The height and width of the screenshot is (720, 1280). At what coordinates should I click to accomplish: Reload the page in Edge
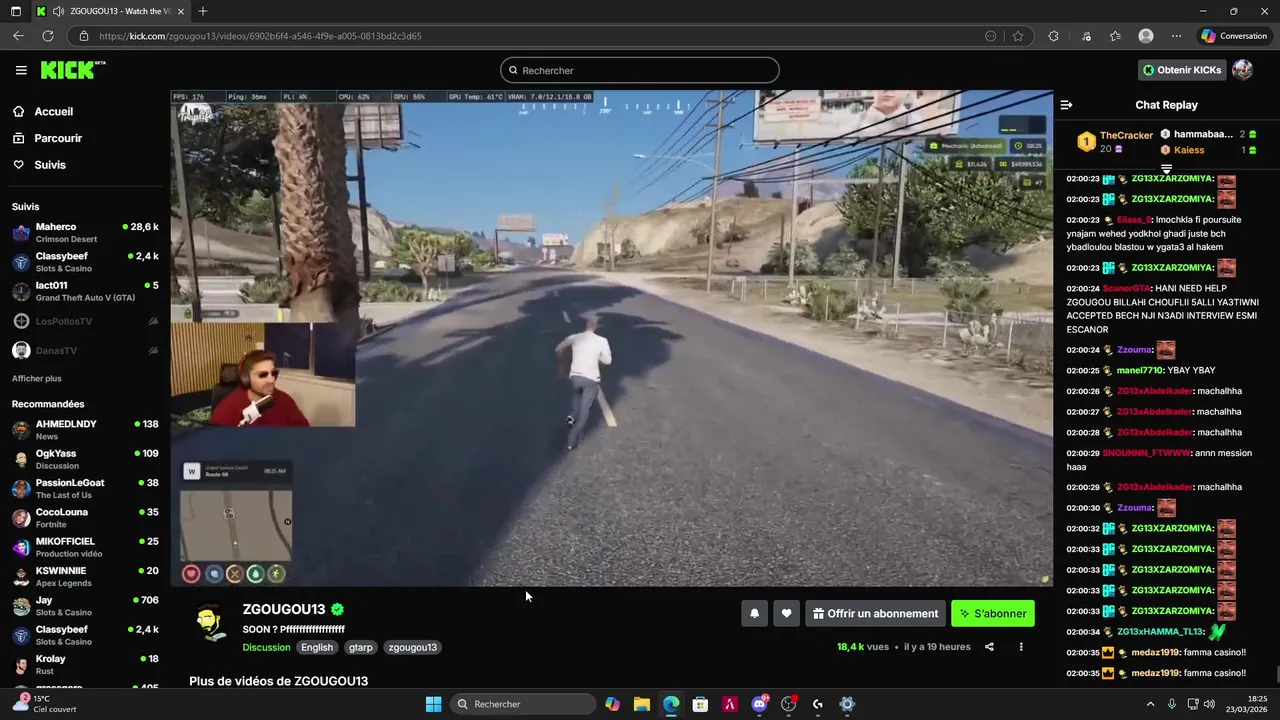47,36
